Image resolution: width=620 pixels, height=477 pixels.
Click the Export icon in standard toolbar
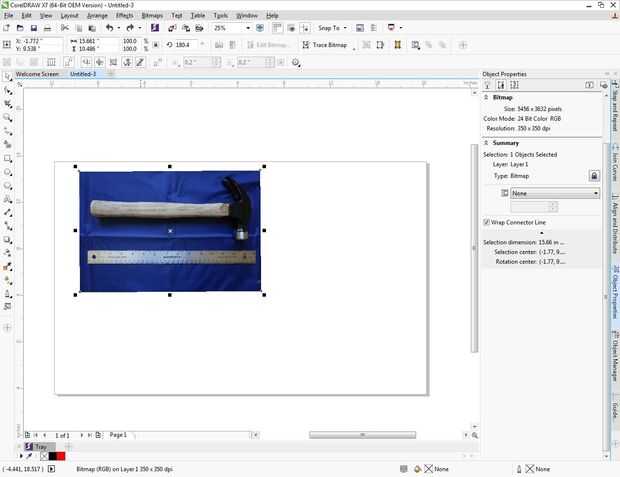point(186,28)
